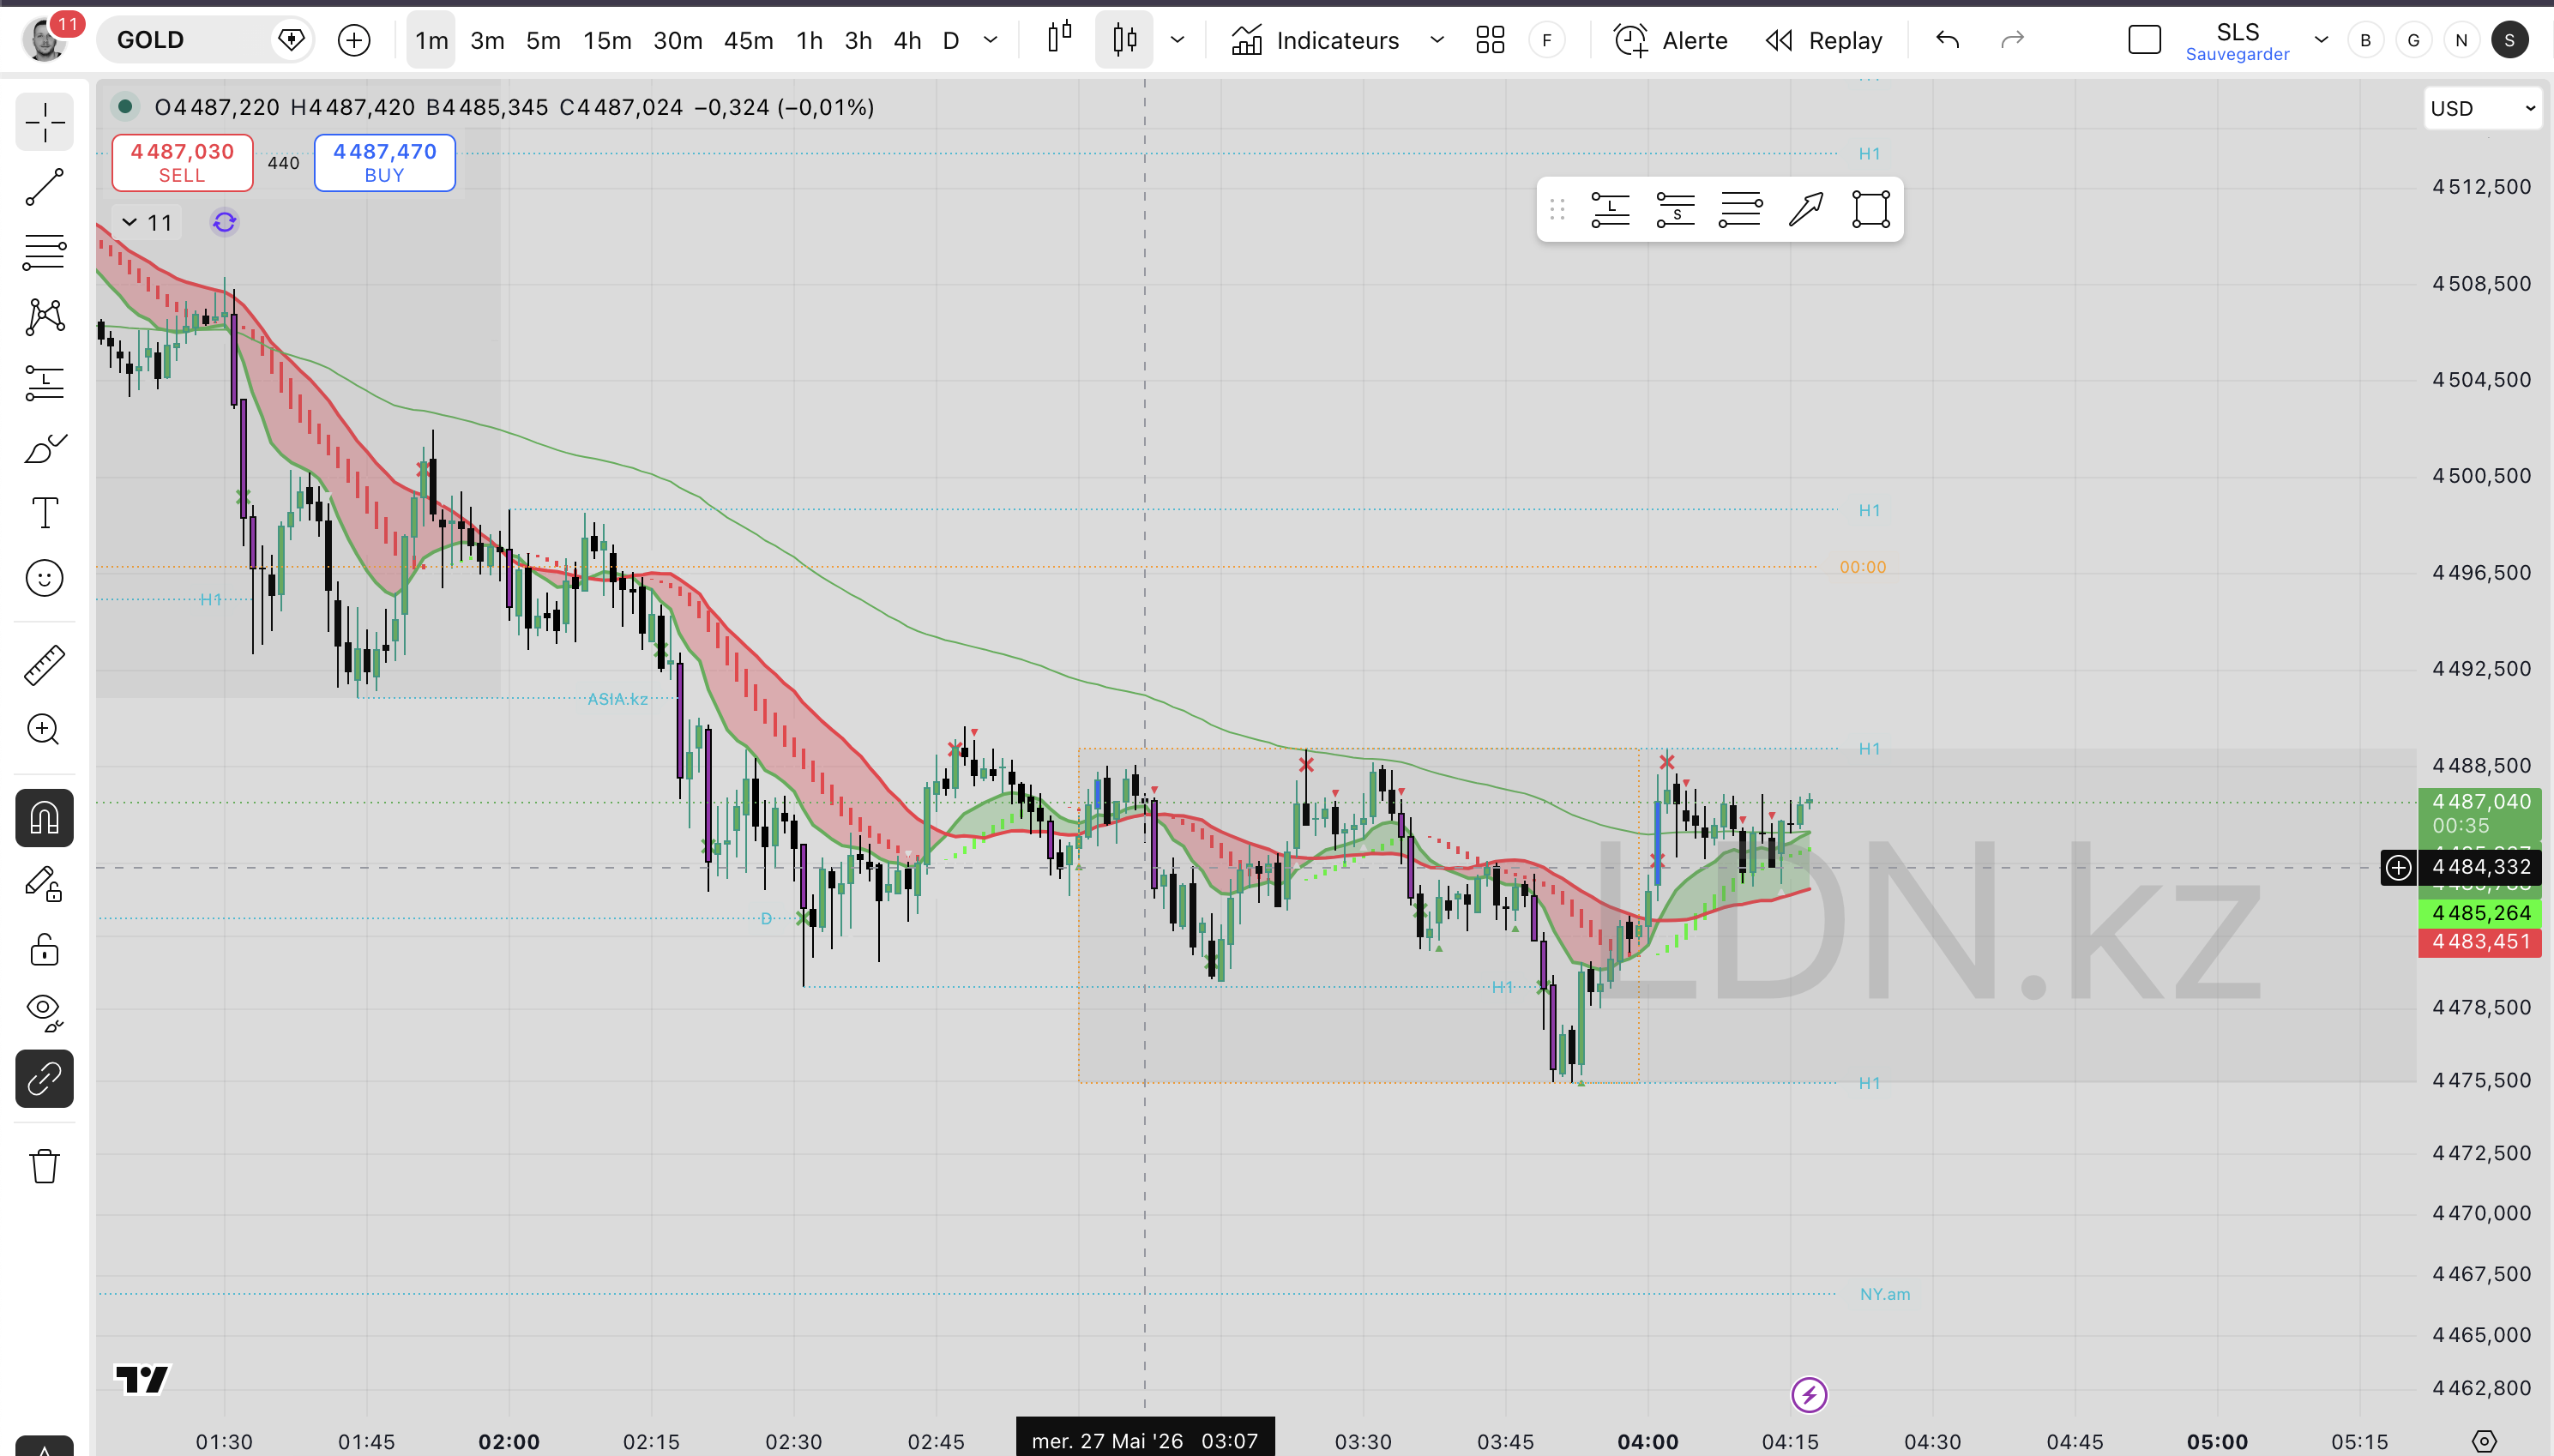Select arrow tool in floating toolbar
Image resolution: width=2554 pixels, height=1456 pixels.
click(x=1805, y=209)
